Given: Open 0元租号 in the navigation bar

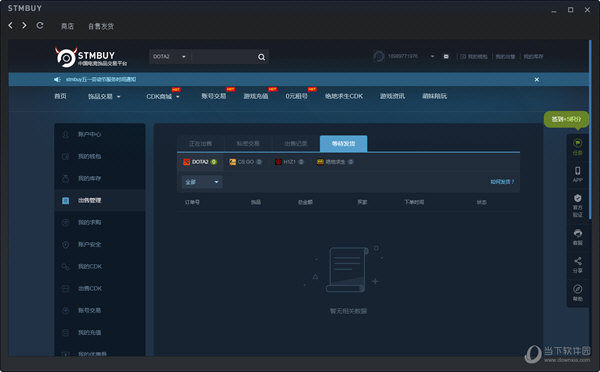Looking at the screenshot, I should [296, 96].
